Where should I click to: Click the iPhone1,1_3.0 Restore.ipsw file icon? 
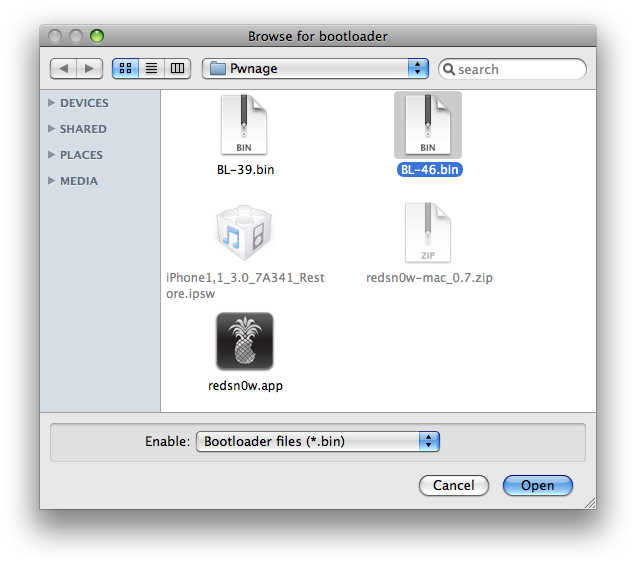(x=244, y=234)
